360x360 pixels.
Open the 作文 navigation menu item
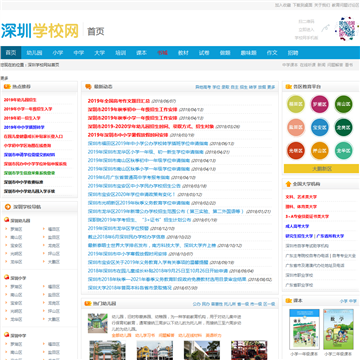[x=272, y=53]
